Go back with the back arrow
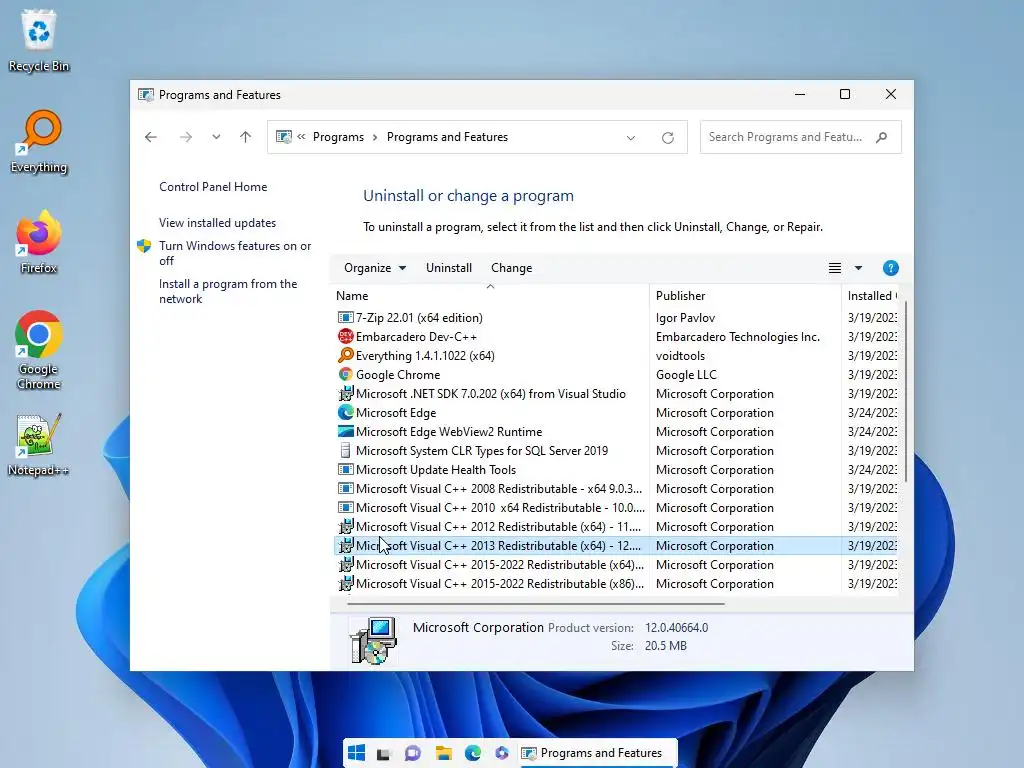1024x768 pixels. pos(151,137)
